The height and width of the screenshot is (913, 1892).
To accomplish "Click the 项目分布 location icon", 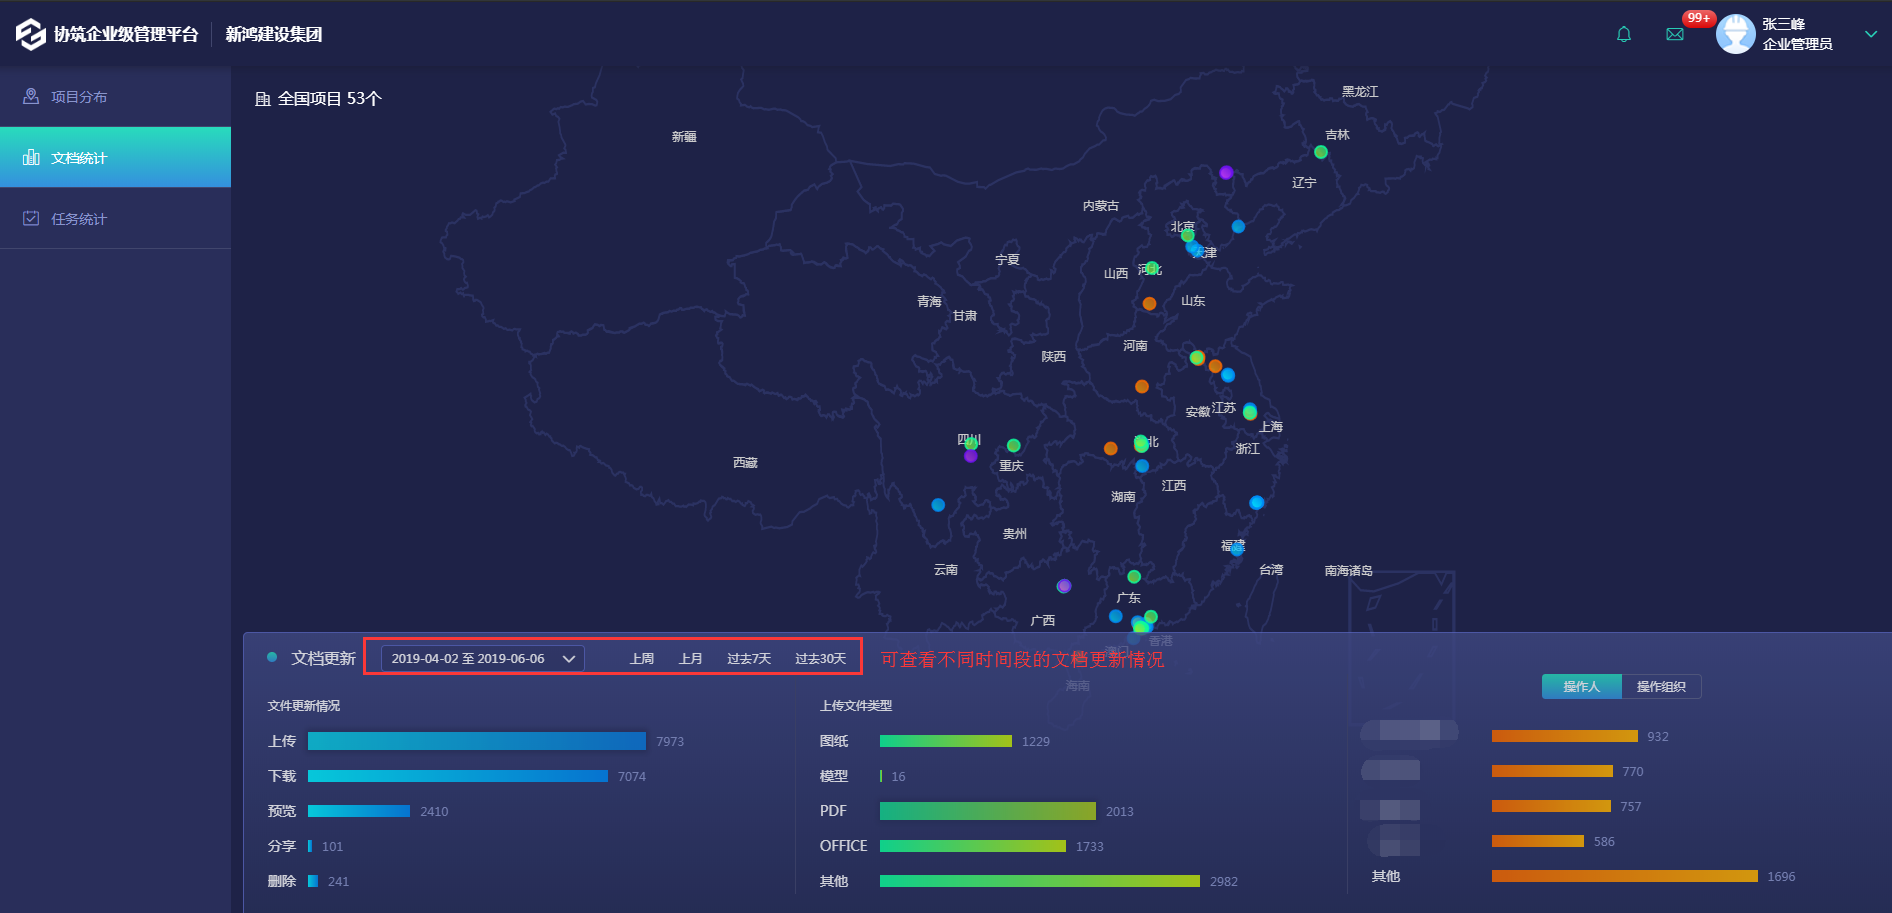I will pyautogui.click(x=31, y=96).
